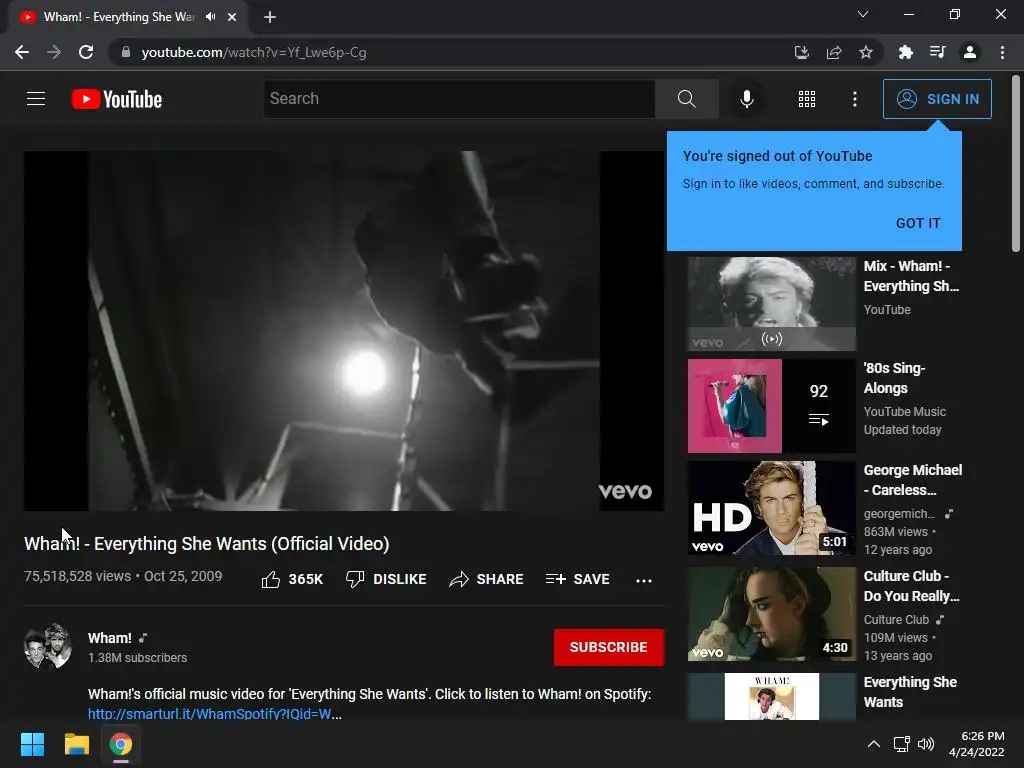1024x768 pixels.
Task: Like the video with the thumbs up (365K)
Action: (292, 579)
